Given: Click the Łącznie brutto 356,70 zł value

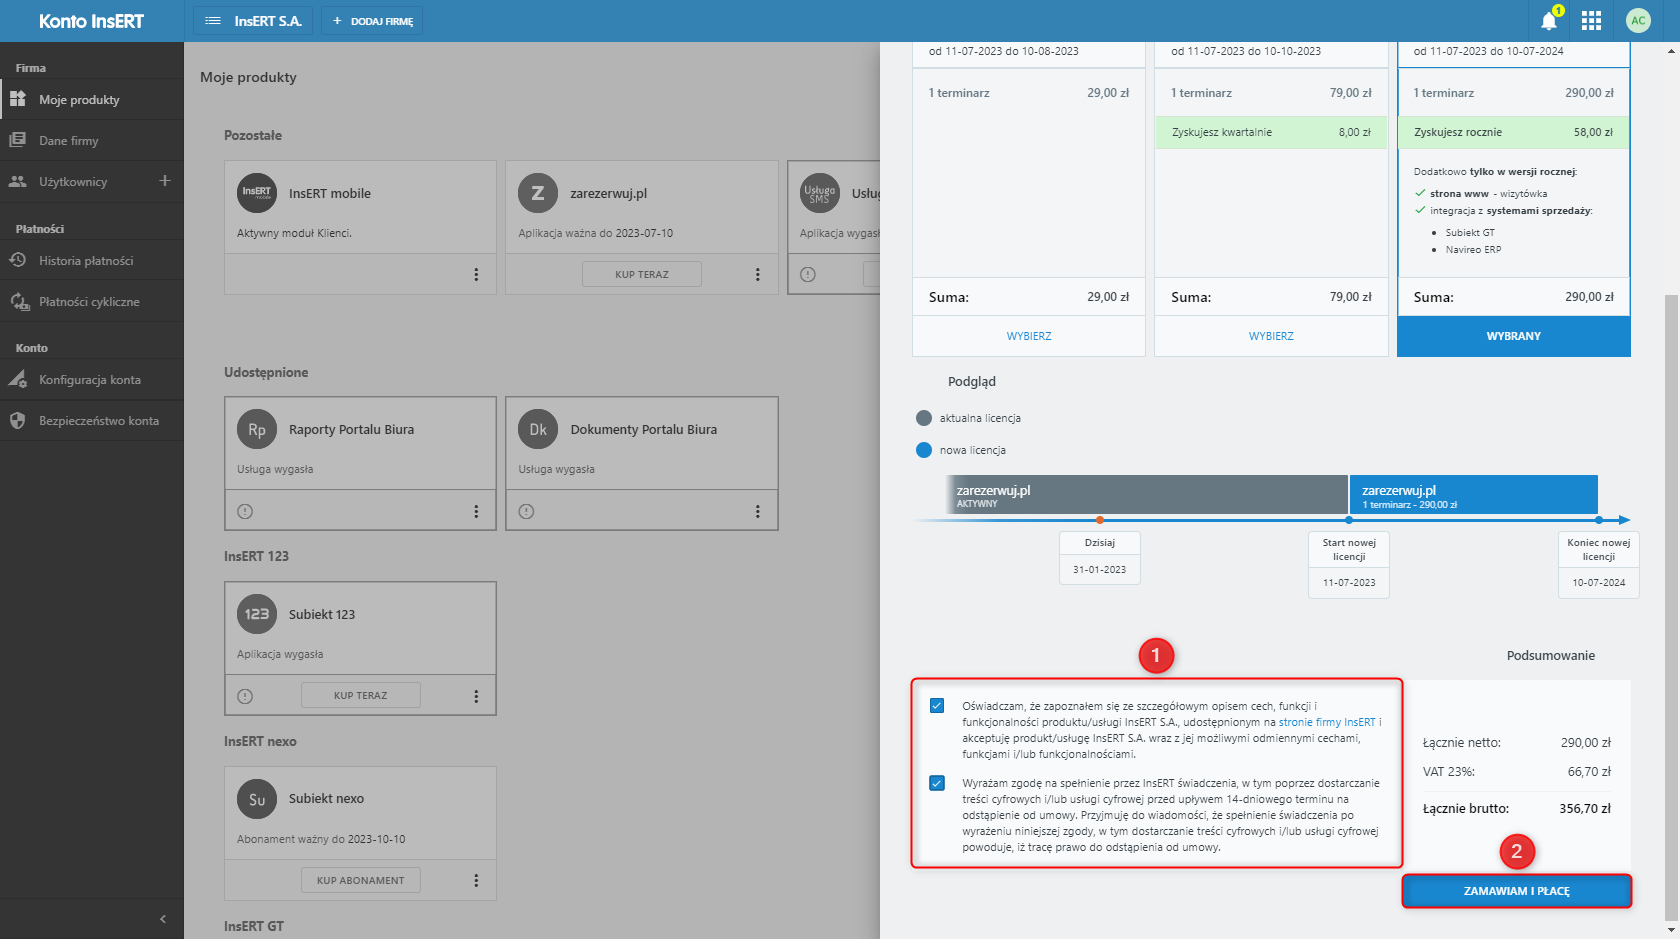Looking at the screenshot, I should pyautogui.click(x=1585, y=809).
